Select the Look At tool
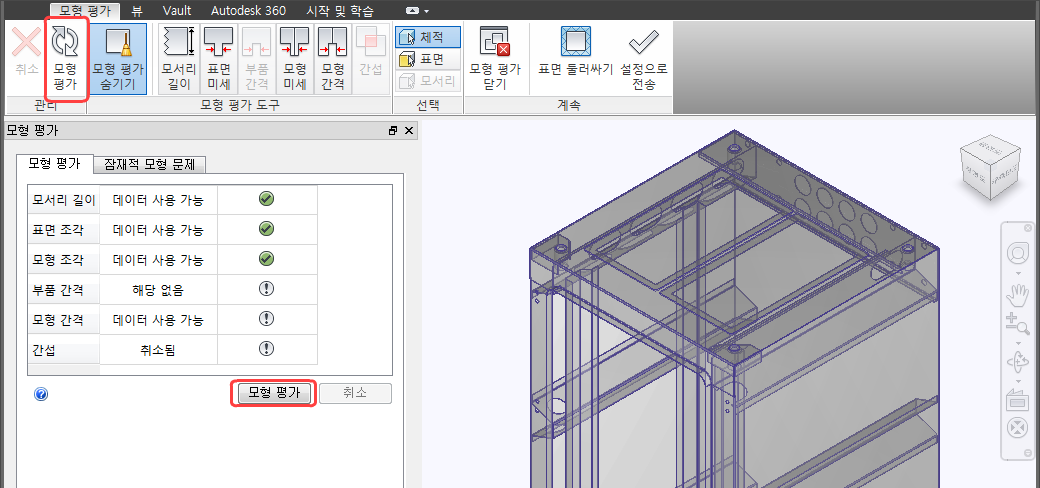 (1017, 401)
